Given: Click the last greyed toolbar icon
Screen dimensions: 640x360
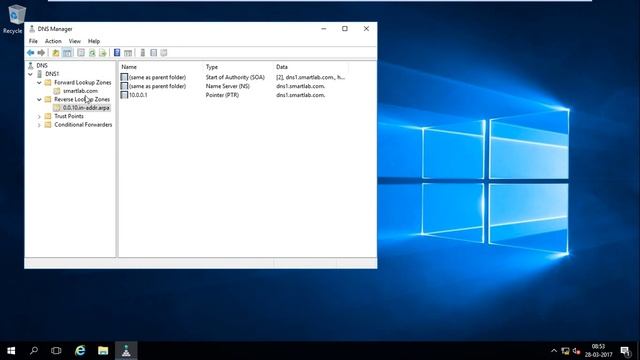Looking at the screenshot, I should coord(164,53).
